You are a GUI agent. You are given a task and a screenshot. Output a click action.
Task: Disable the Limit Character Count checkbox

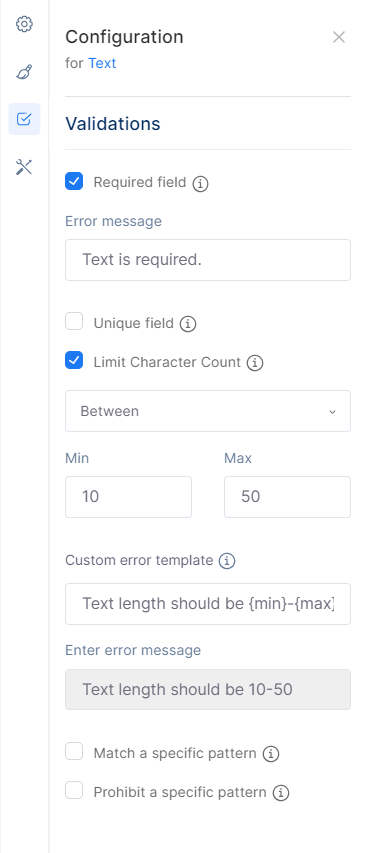click(x=74, y=360)
